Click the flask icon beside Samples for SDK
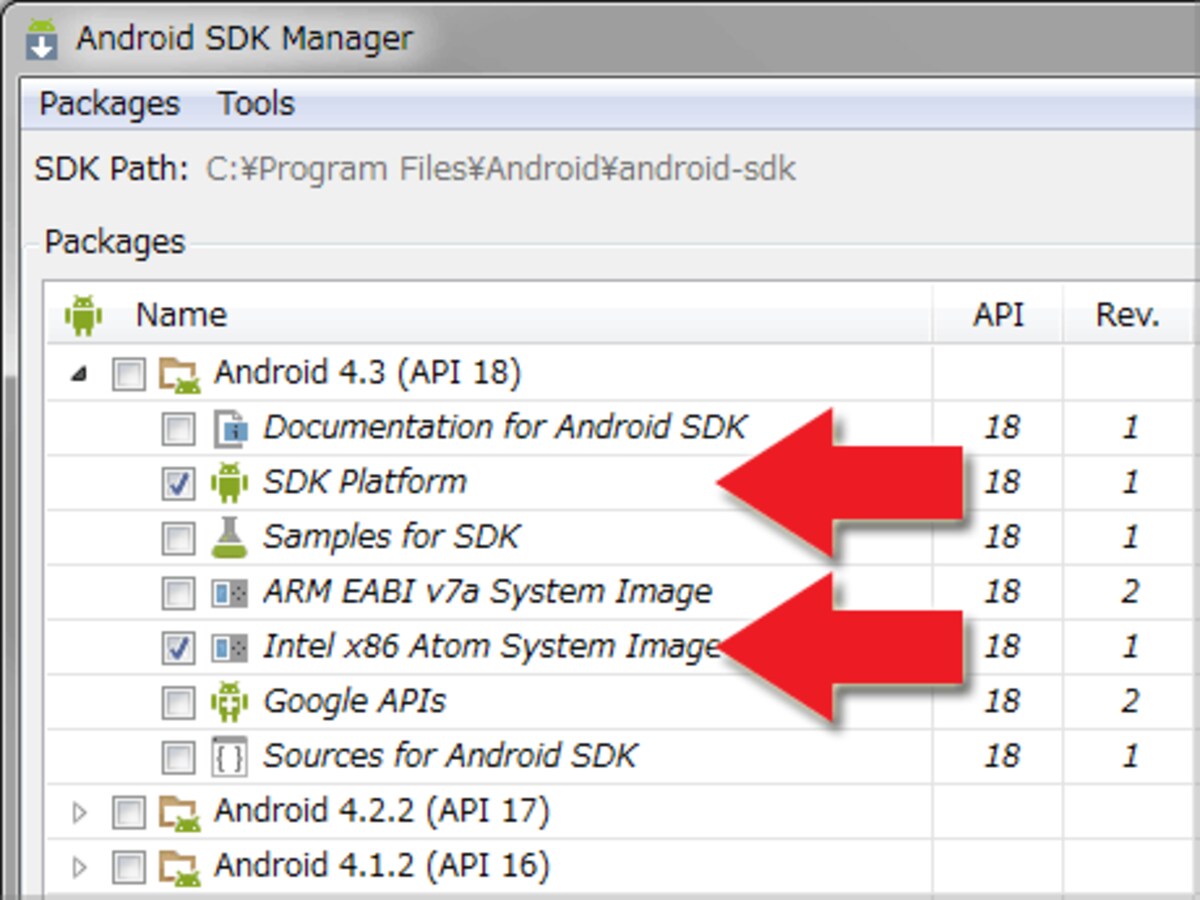 [x=229, y=538]
